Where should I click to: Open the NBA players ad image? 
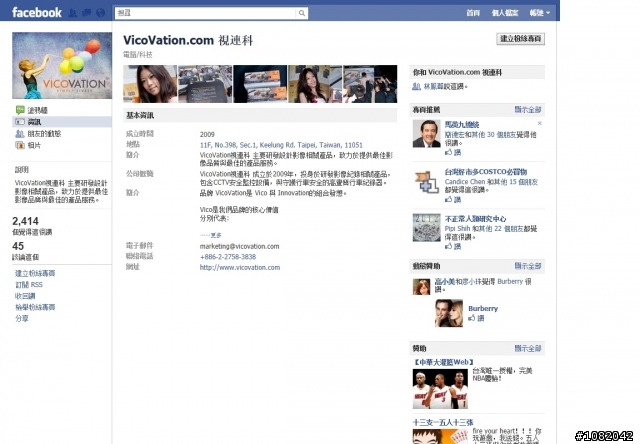[x=440, y=389]
